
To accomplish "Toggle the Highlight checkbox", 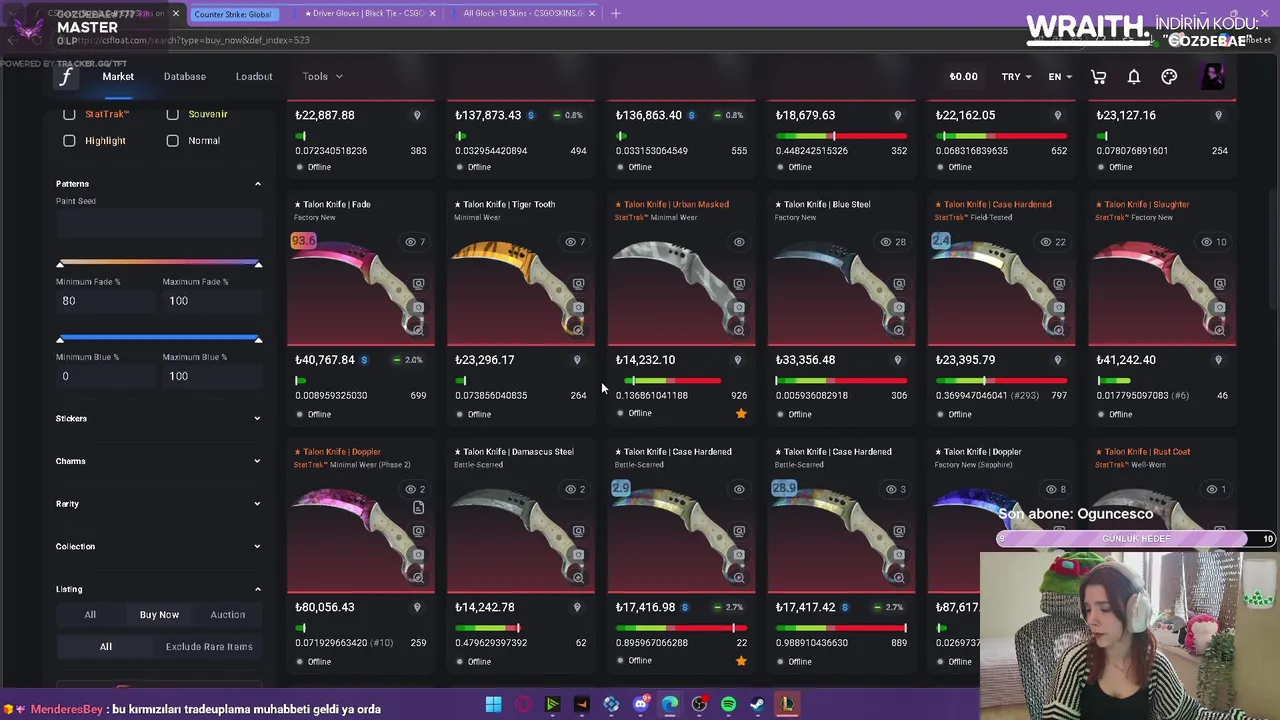I will [69, 141].
